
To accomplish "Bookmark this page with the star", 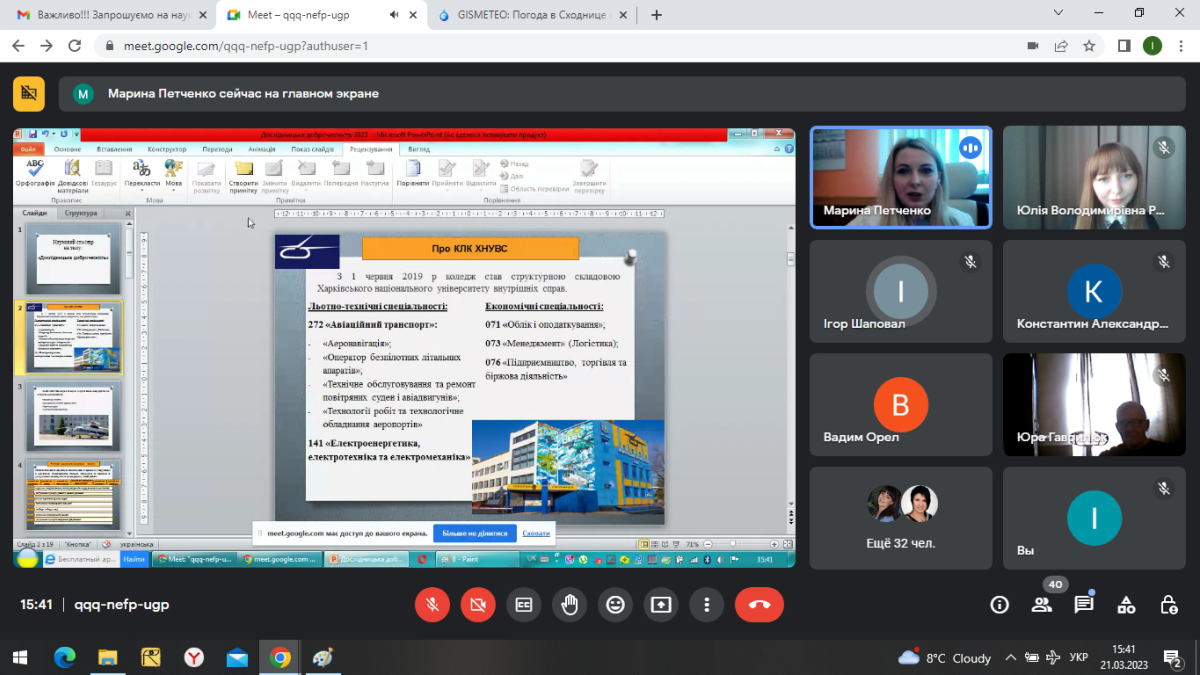I will click(1089, 46).
